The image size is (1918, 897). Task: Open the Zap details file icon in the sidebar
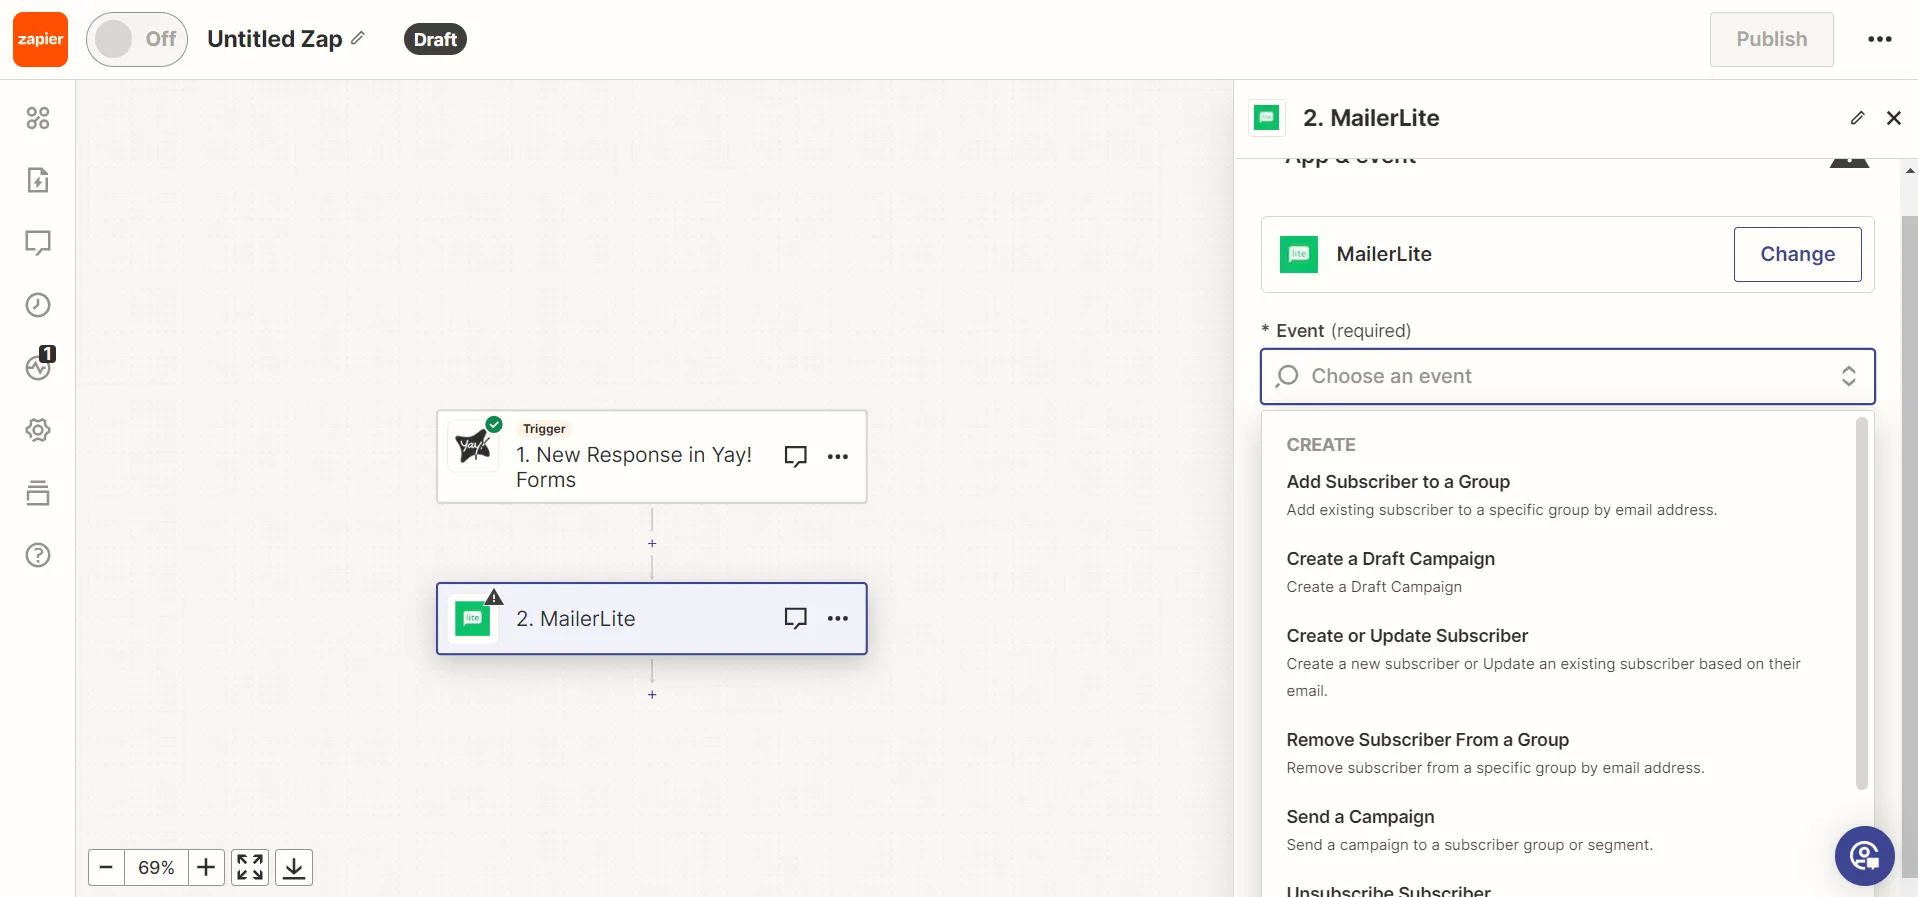click(x=38, y=180)
